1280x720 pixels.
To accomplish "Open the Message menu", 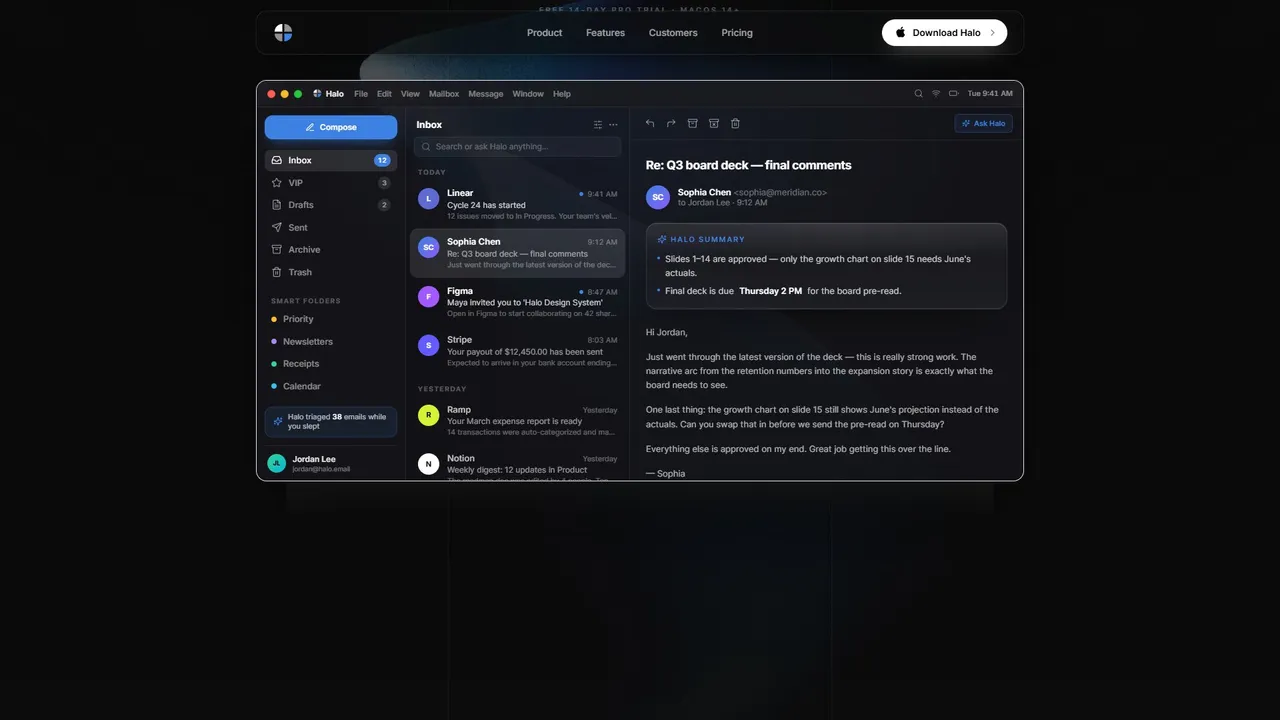I will click(486, 94).
